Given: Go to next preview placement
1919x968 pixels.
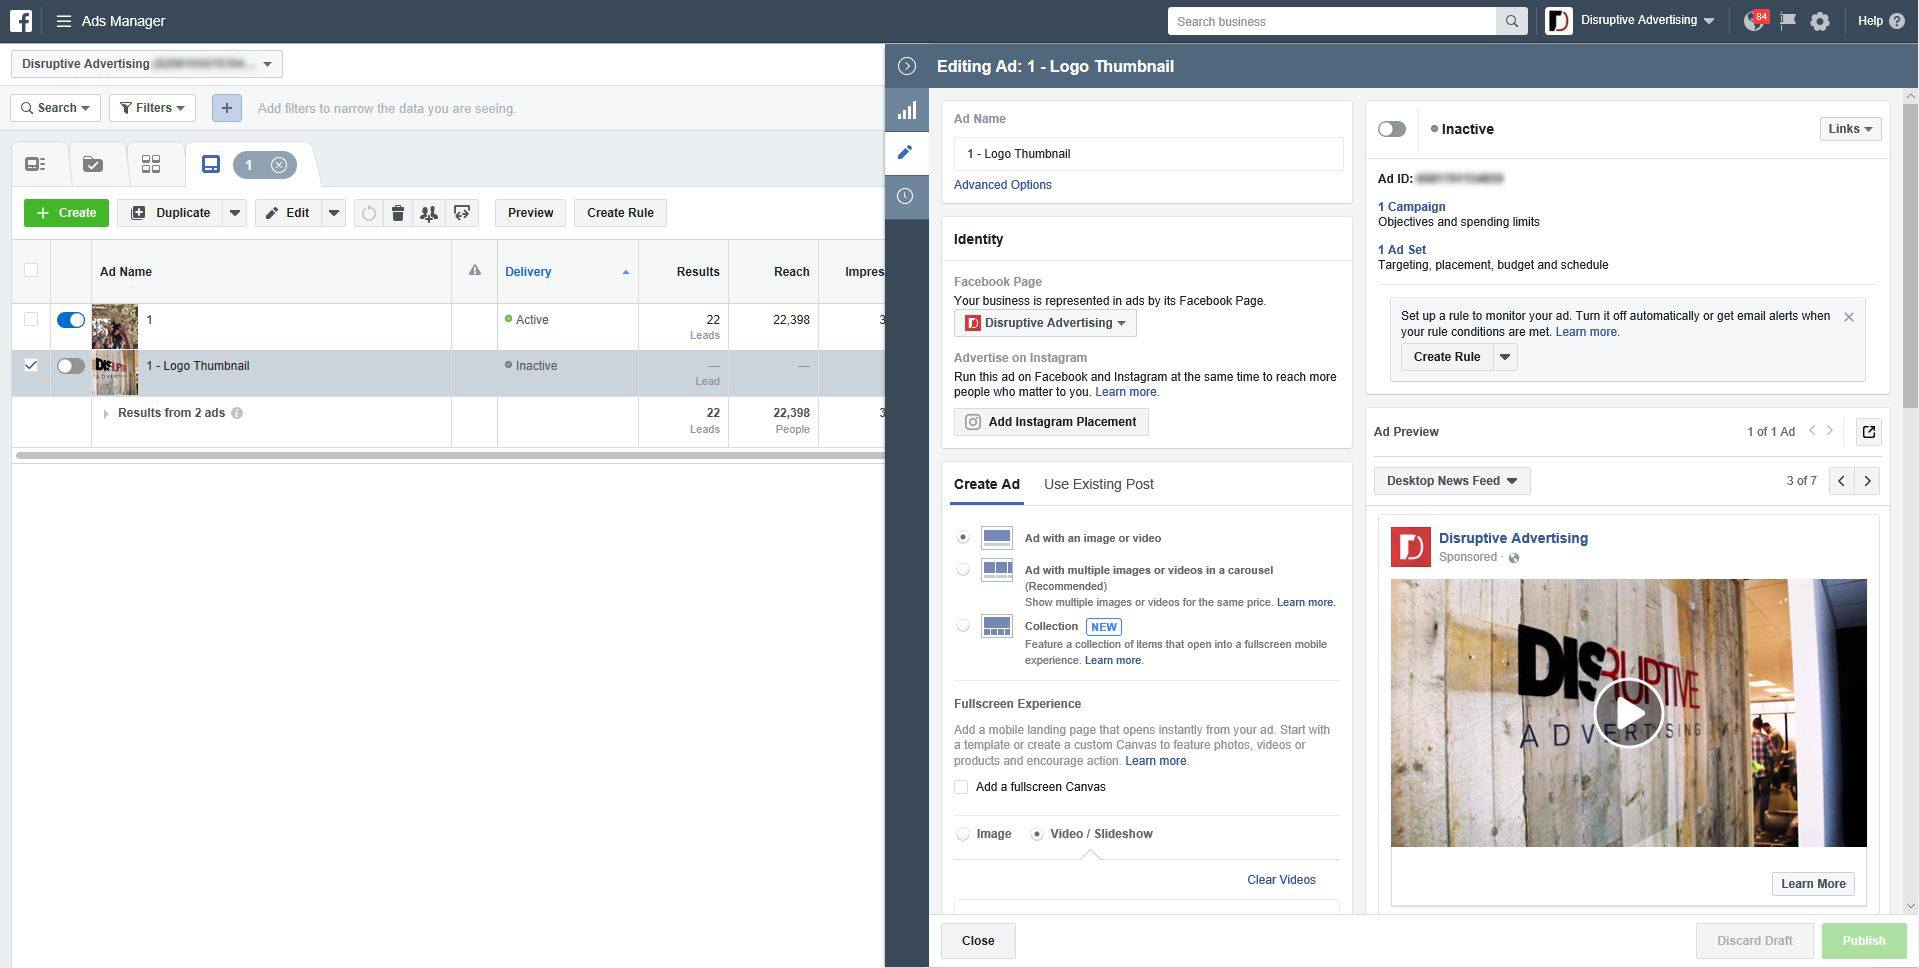Looking at the screenshot, I should [x=1867, y=481].
